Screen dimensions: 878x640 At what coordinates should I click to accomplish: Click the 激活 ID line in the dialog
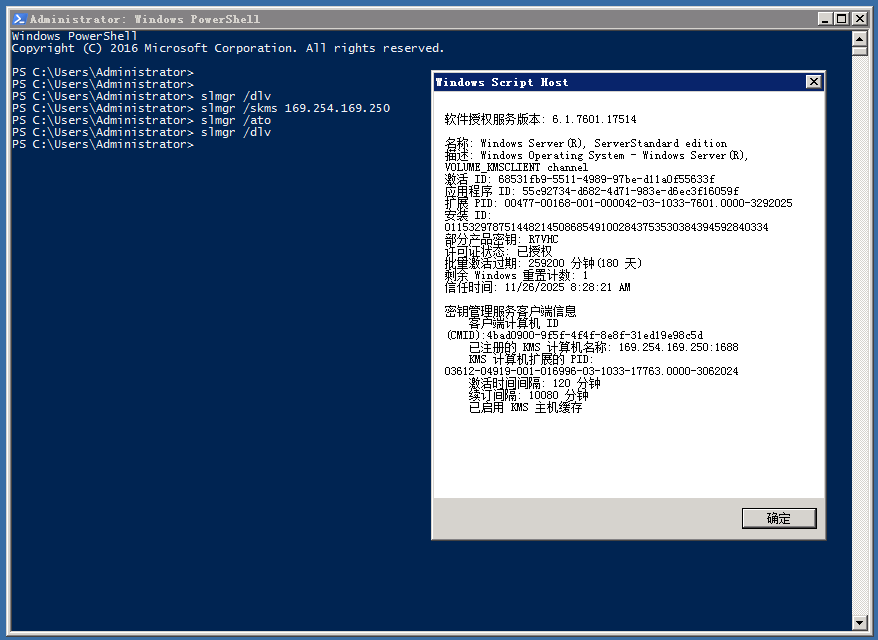tap(580, 179)
